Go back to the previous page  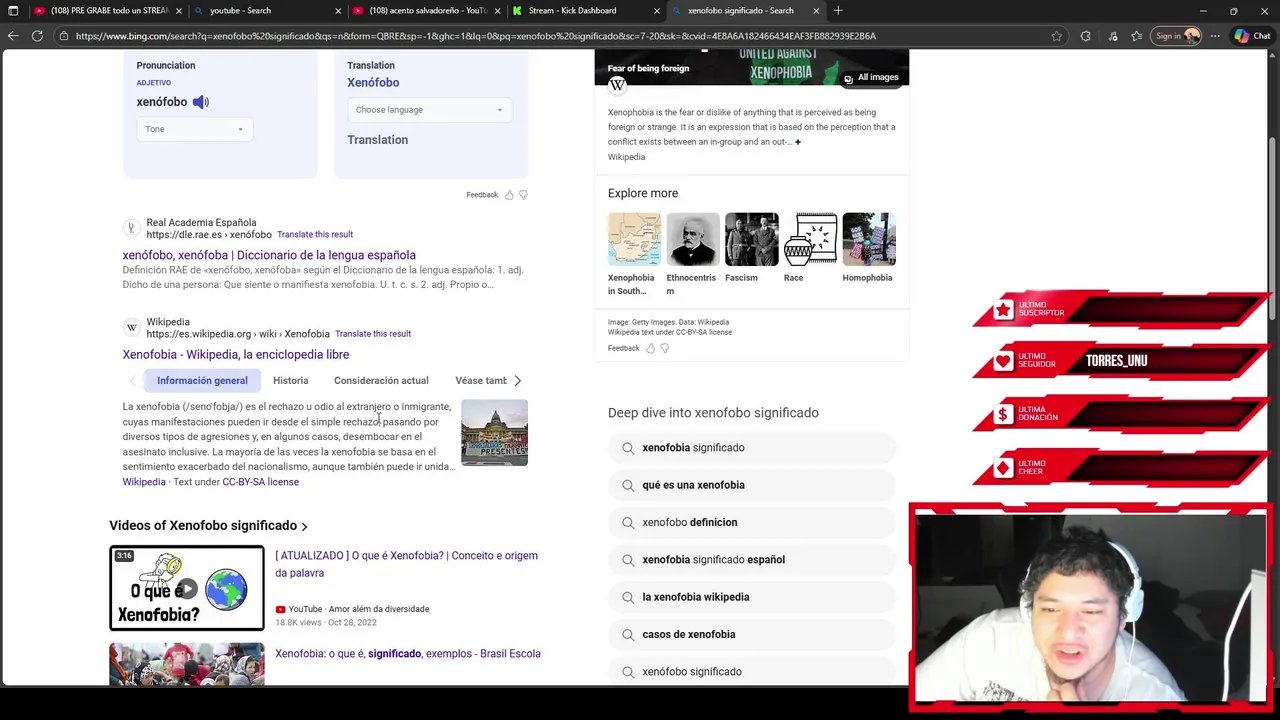(x=13, y=36)
